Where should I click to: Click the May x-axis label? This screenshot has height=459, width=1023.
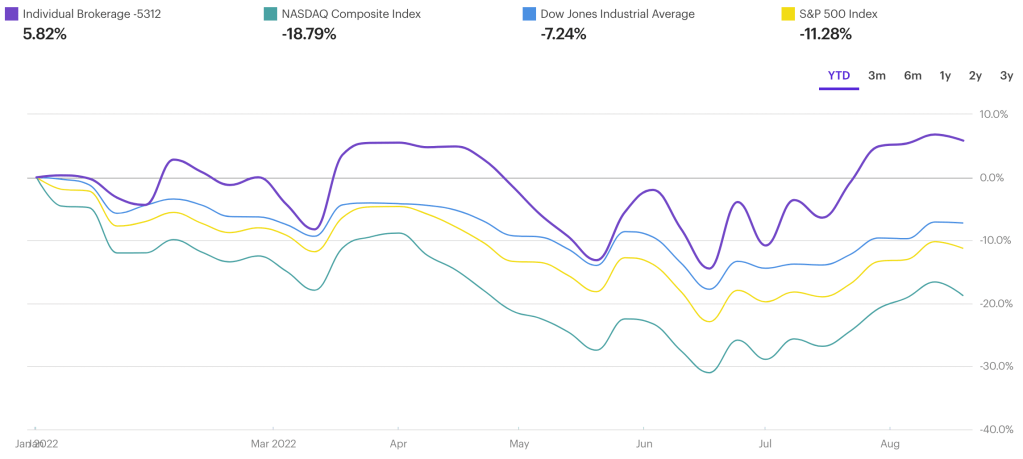tap(519, 442)
